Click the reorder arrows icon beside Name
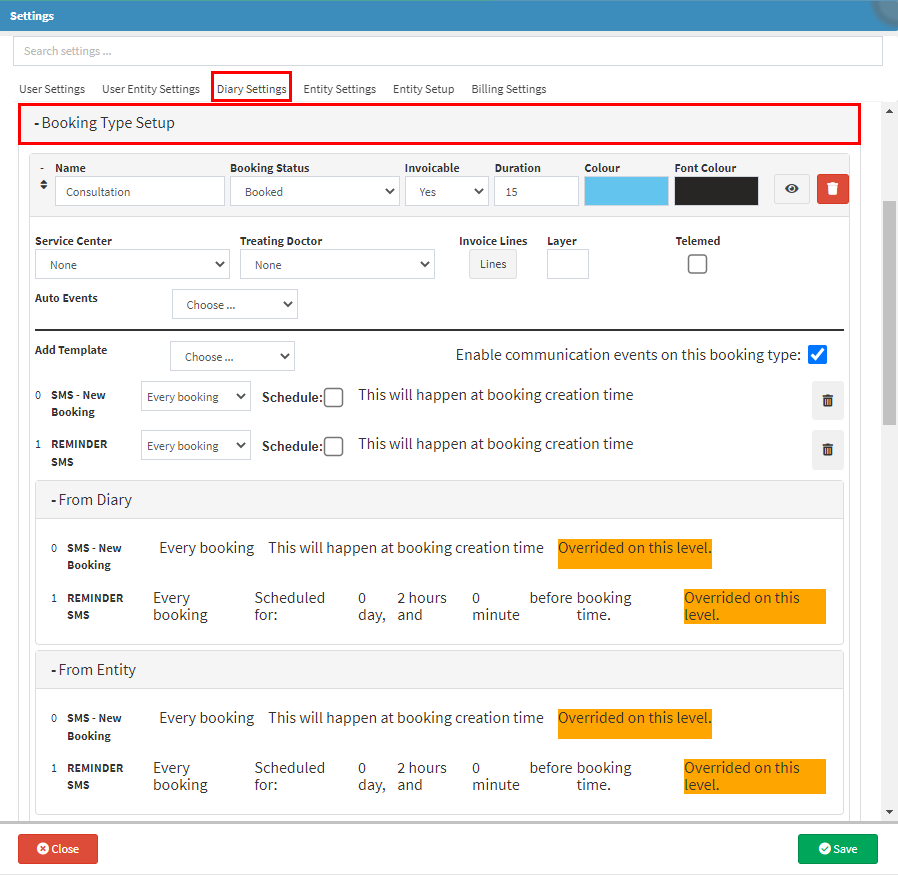 (43, 184)
